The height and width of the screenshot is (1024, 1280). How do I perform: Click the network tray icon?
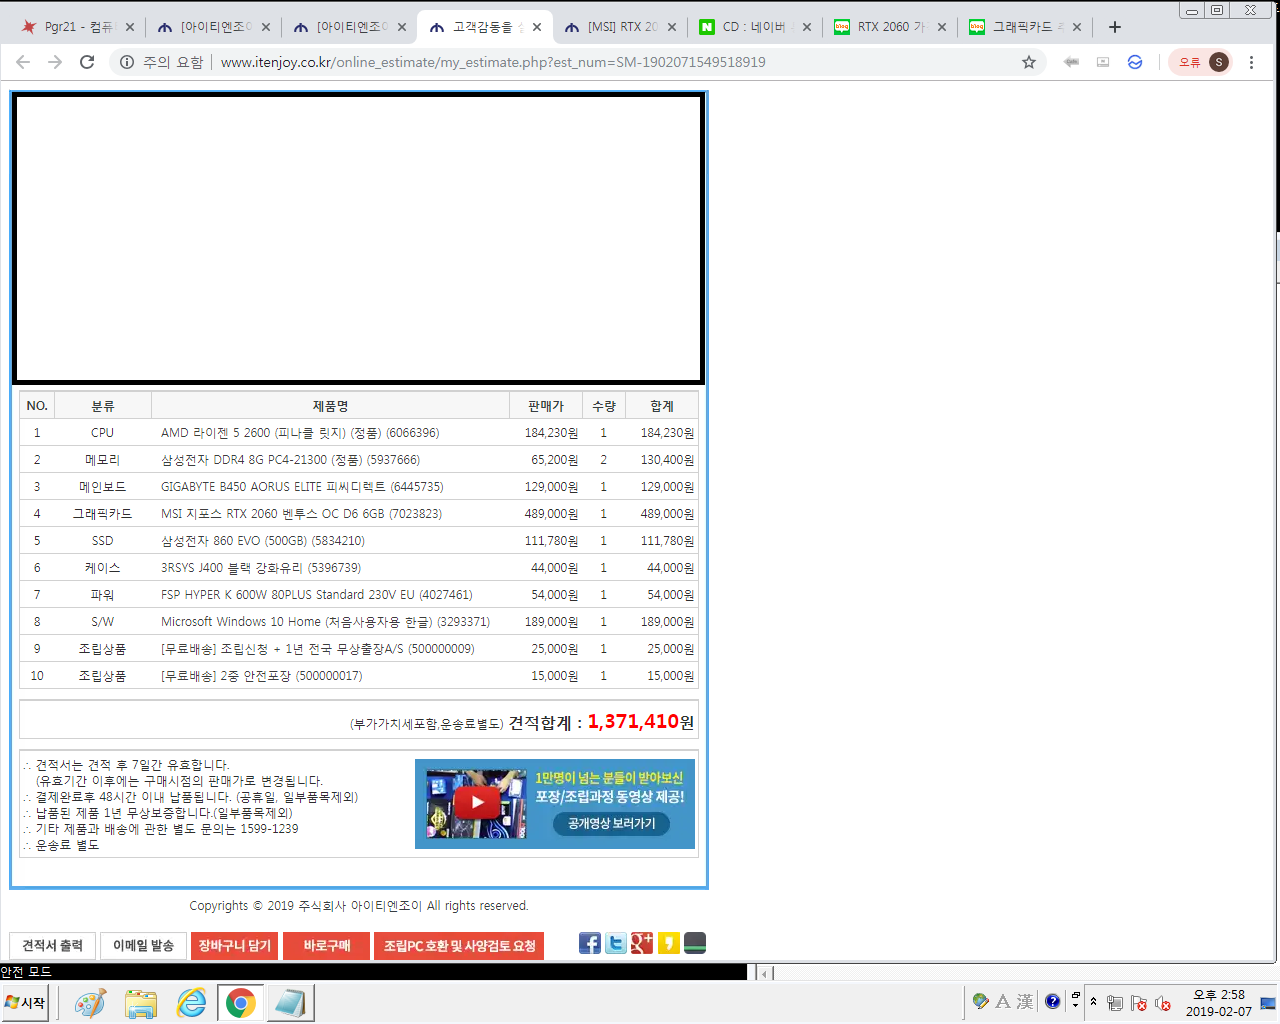tap(1115, 1003)
